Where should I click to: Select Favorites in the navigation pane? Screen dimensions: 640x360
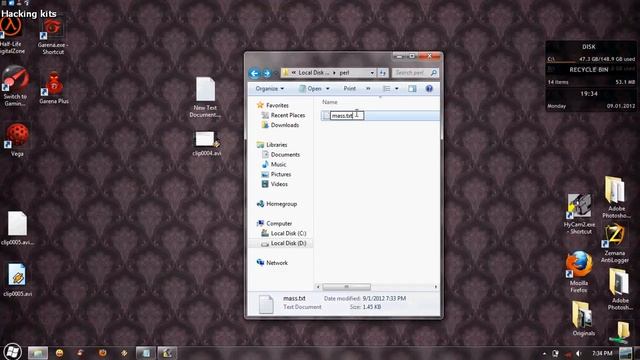click(x=277, y=105)
